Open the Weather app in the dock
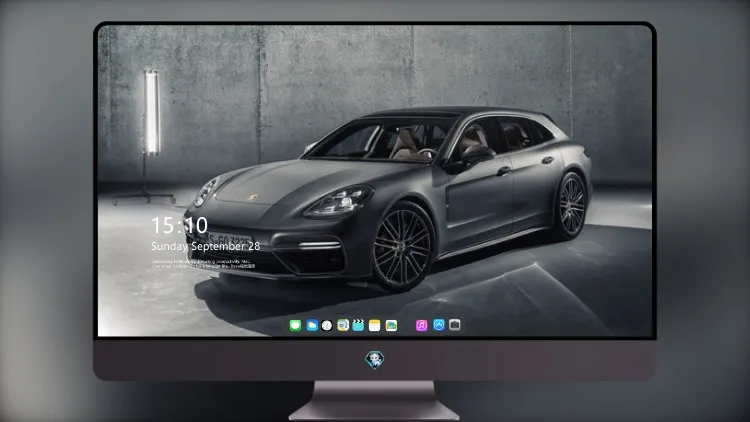The height and width of the screenshot is (422, 750). [312, 325]
